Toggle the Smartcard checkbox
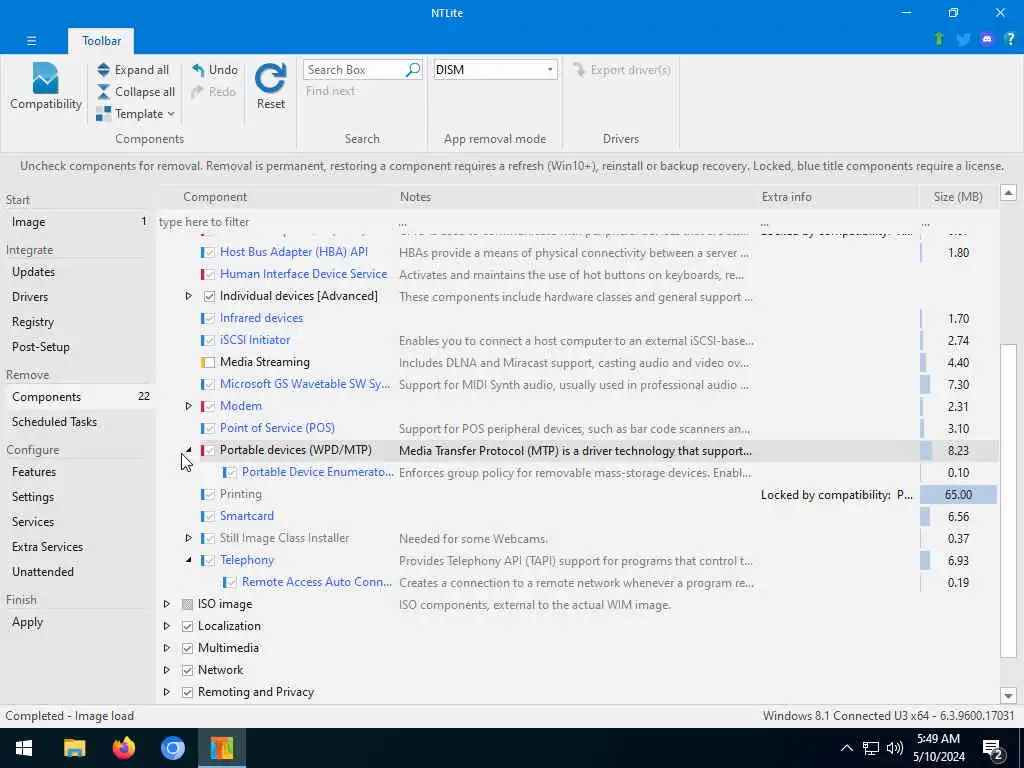 tap(209, 517)
